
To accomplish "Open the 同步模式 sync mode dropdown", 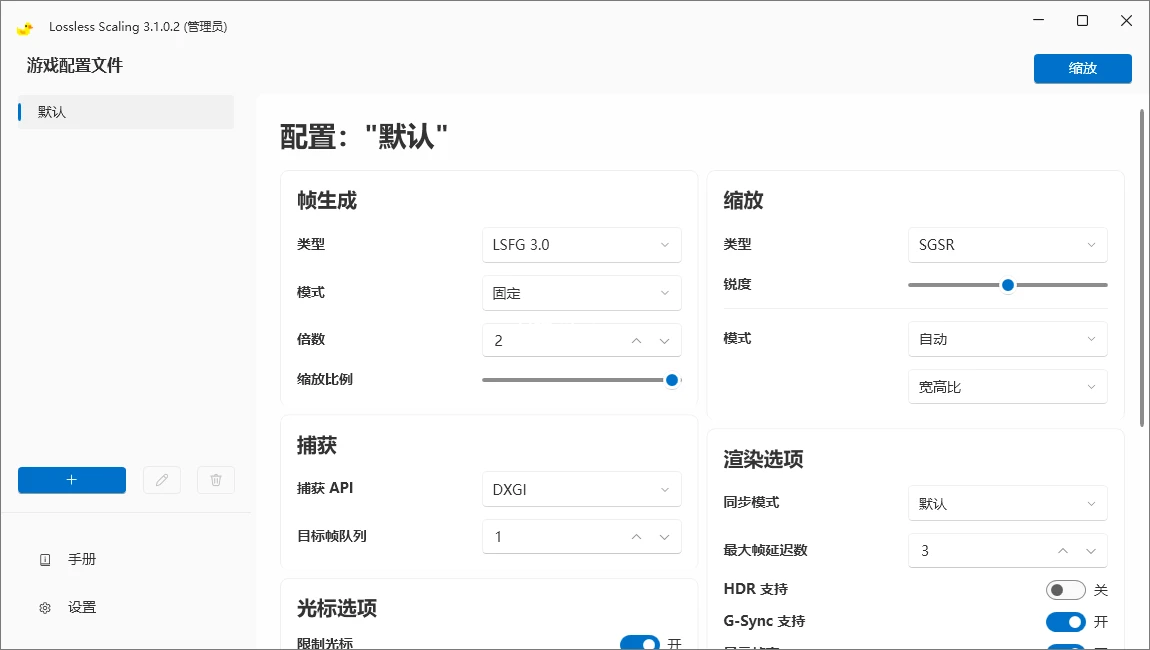I will (x=1008, y=503).
